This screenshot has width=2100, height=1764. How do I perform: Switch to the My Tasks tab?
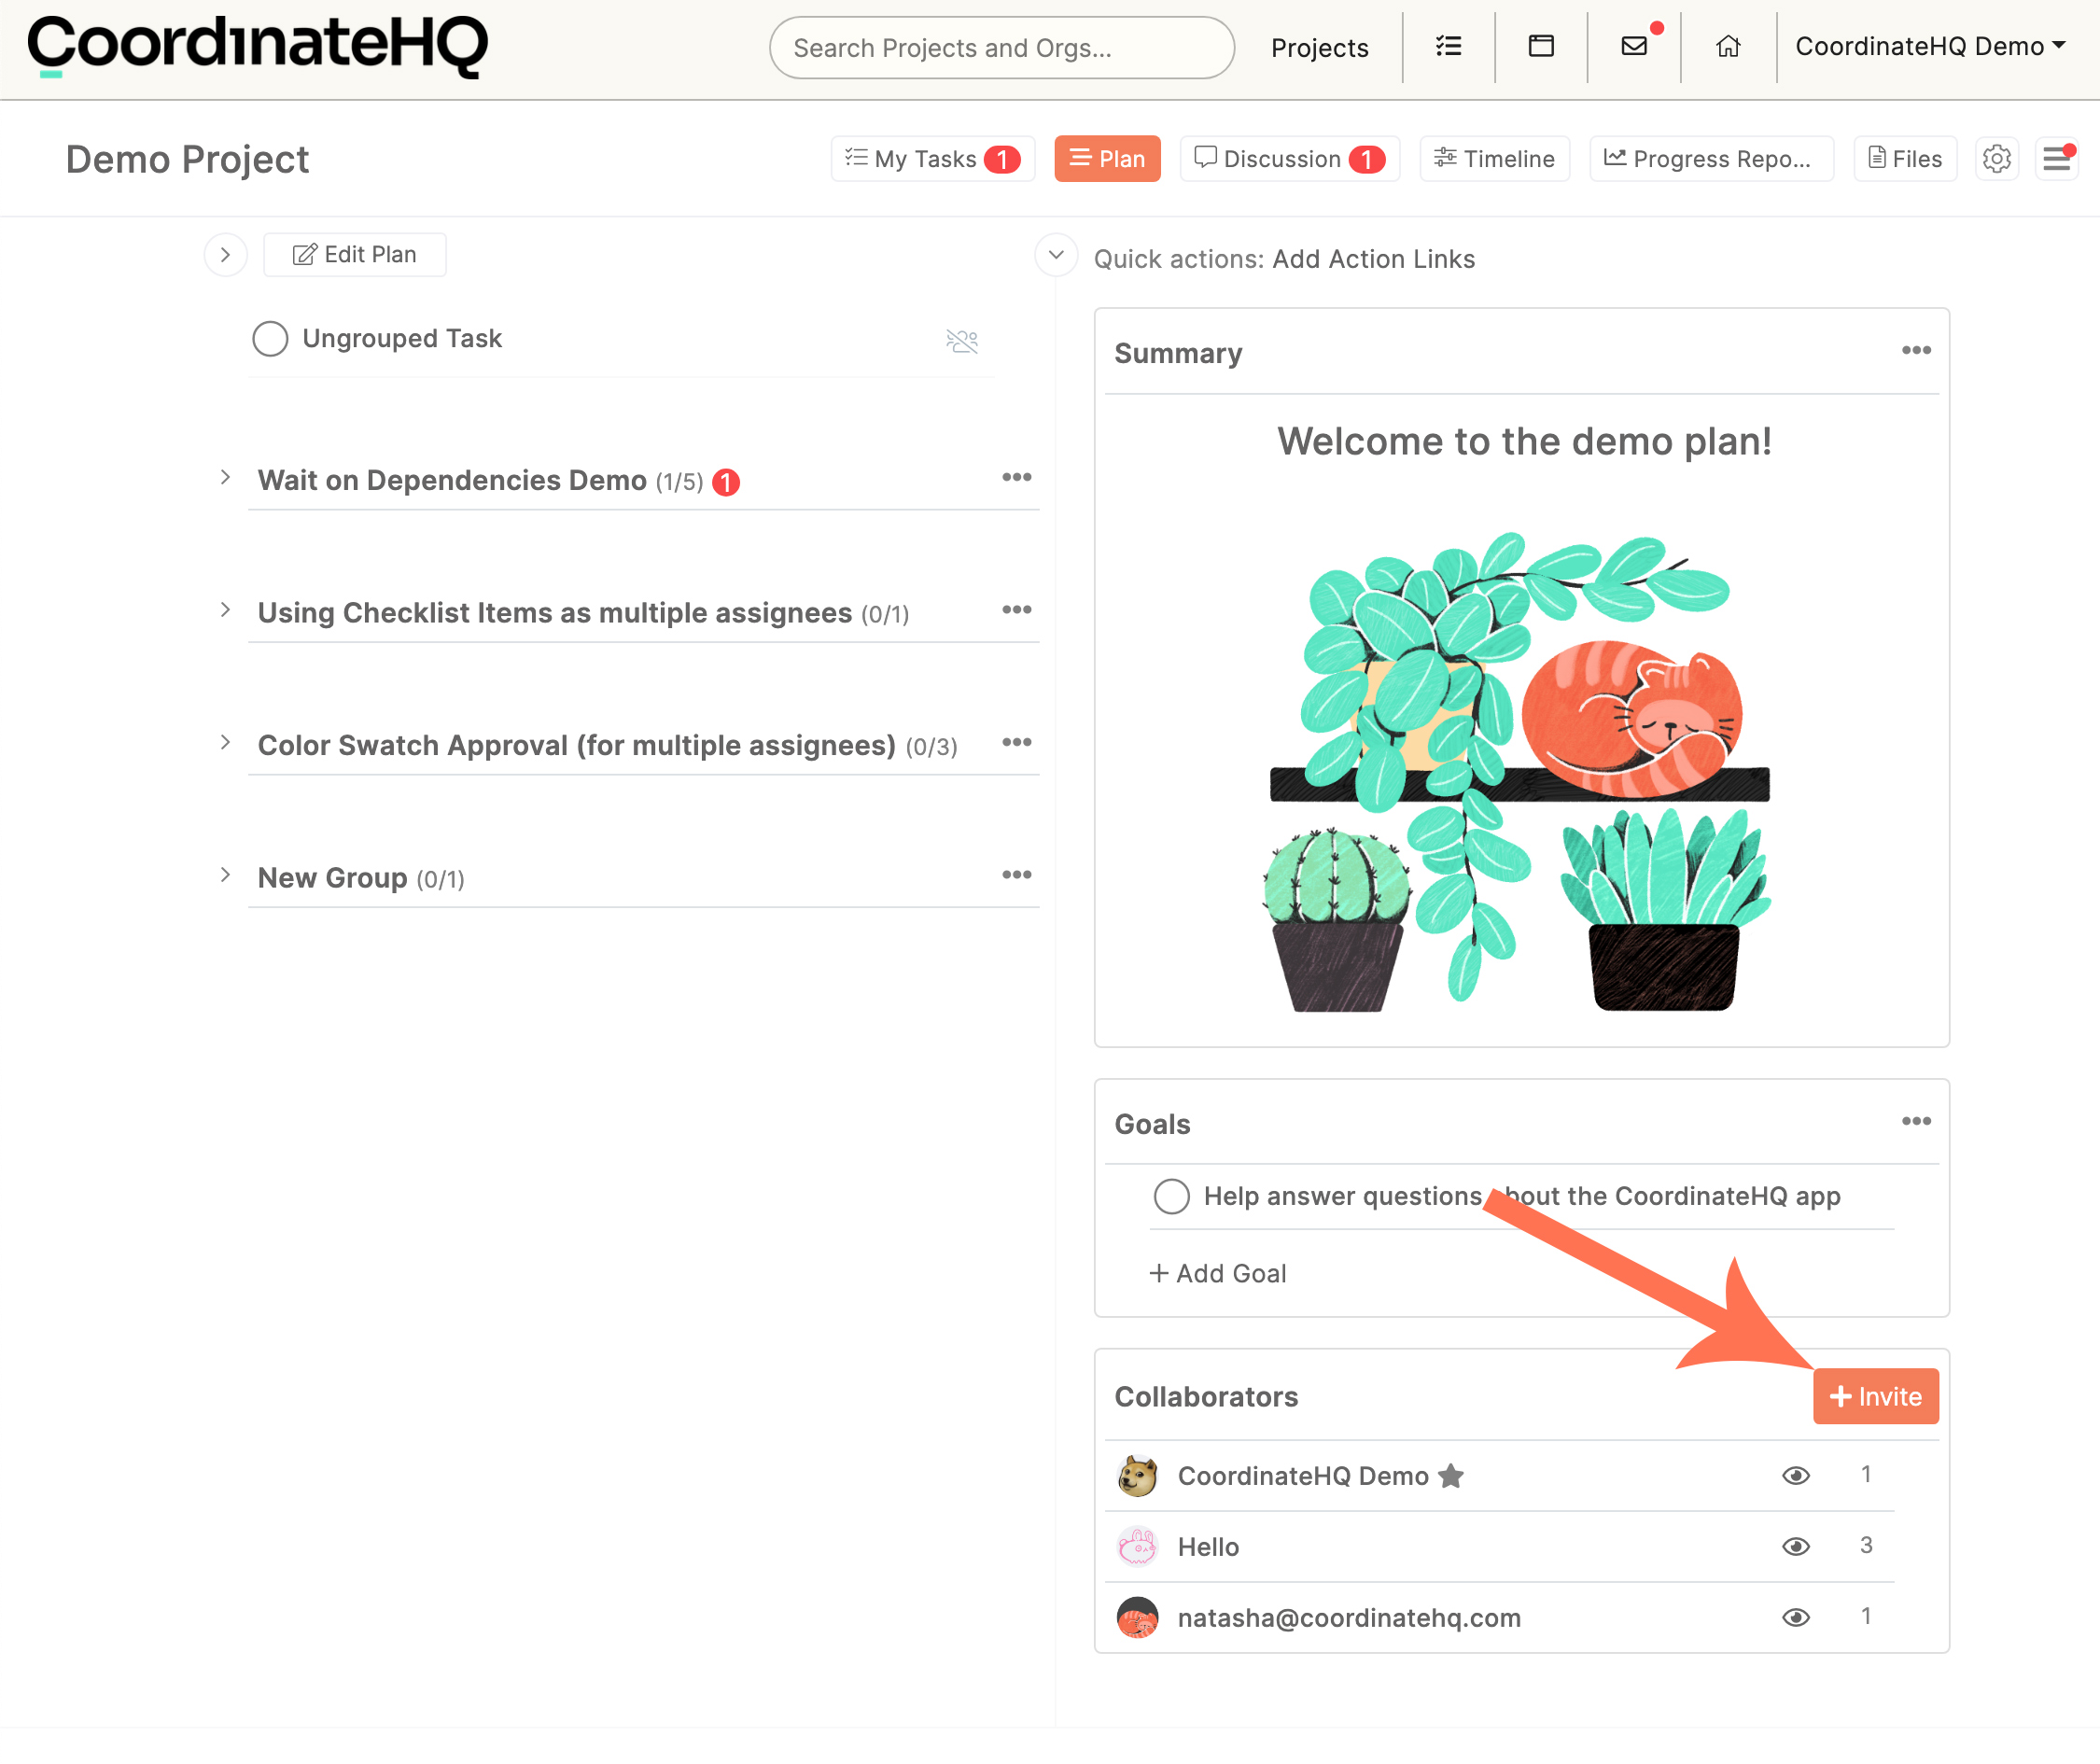click(932, 158)
